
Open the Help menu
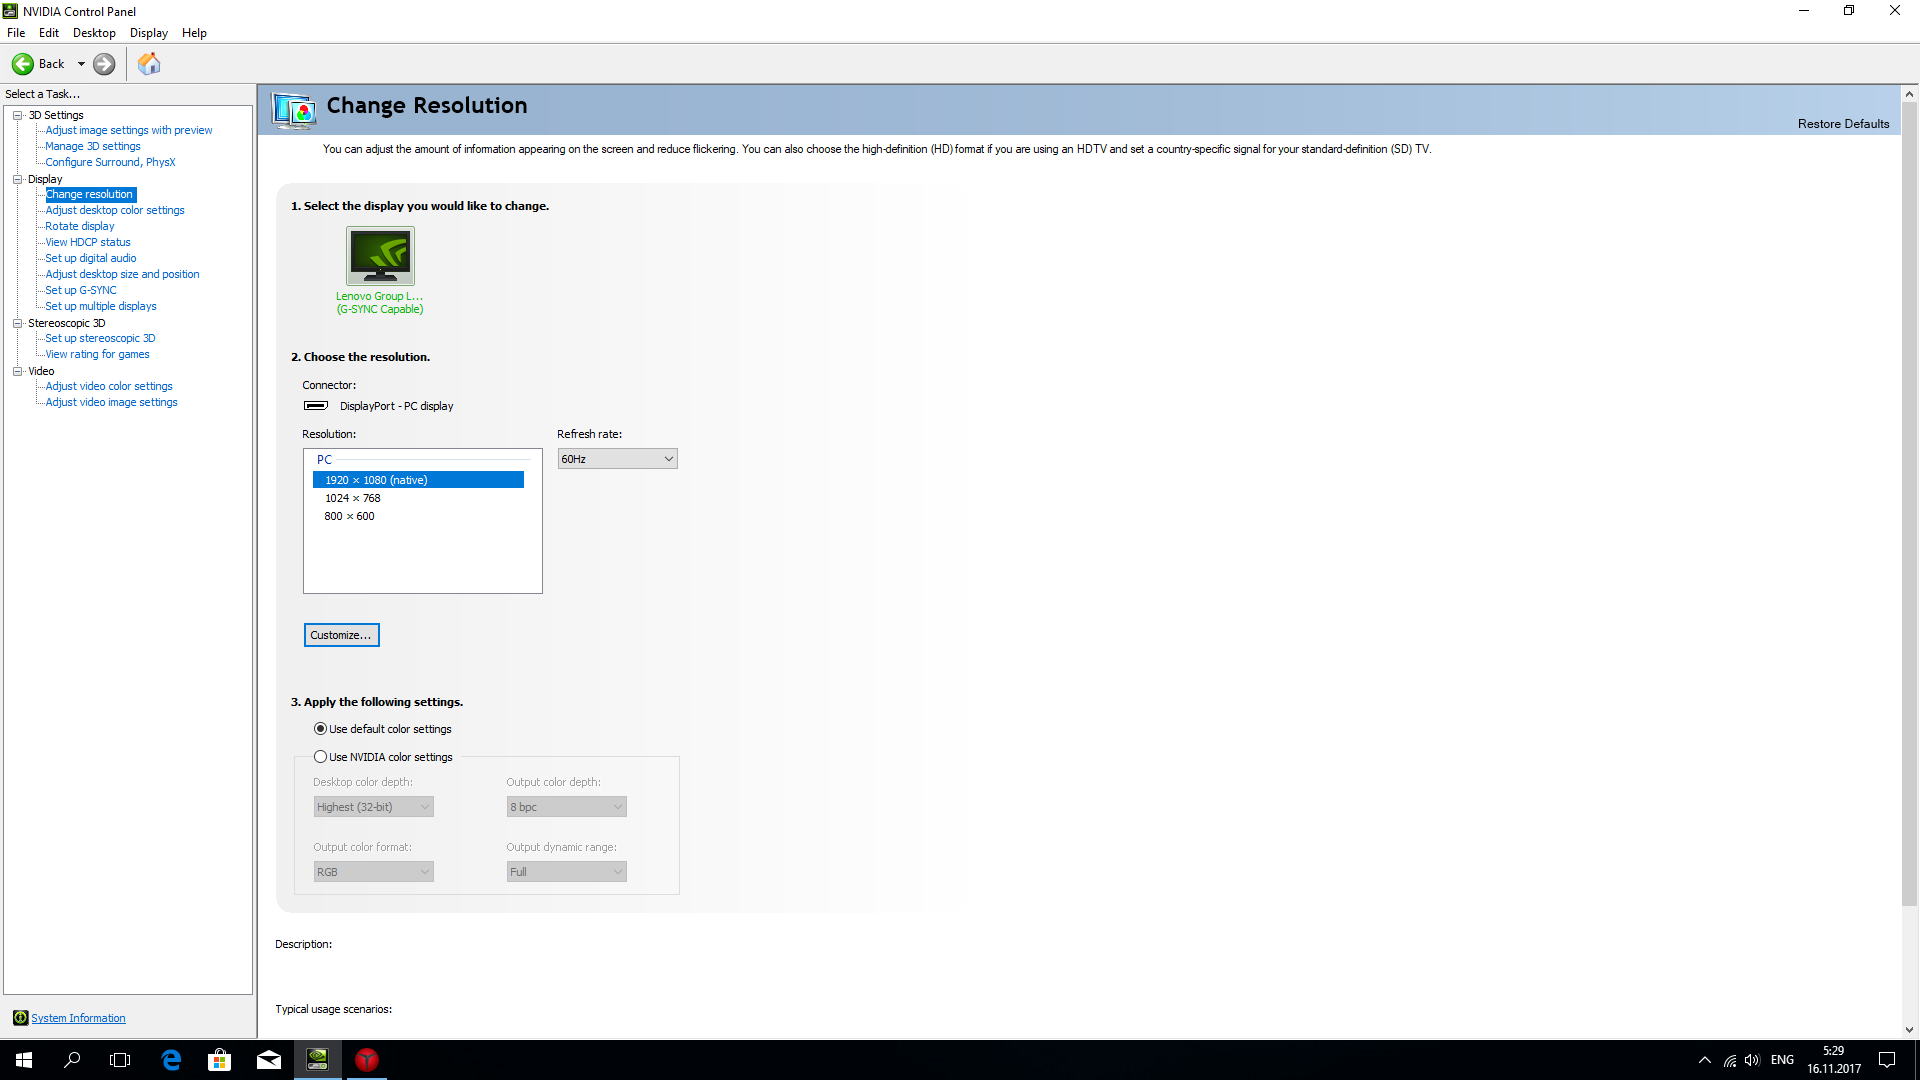point(194,33)
